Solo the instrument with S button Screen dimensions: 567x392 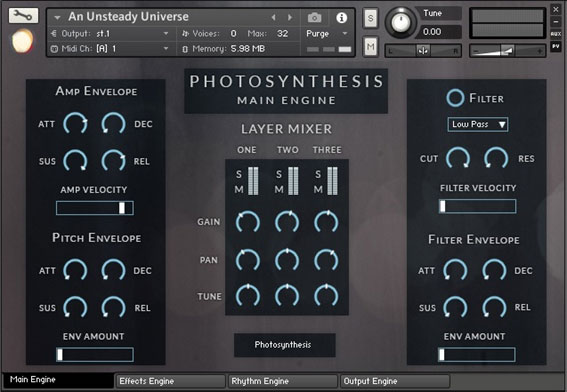click(x=370, y=18)
